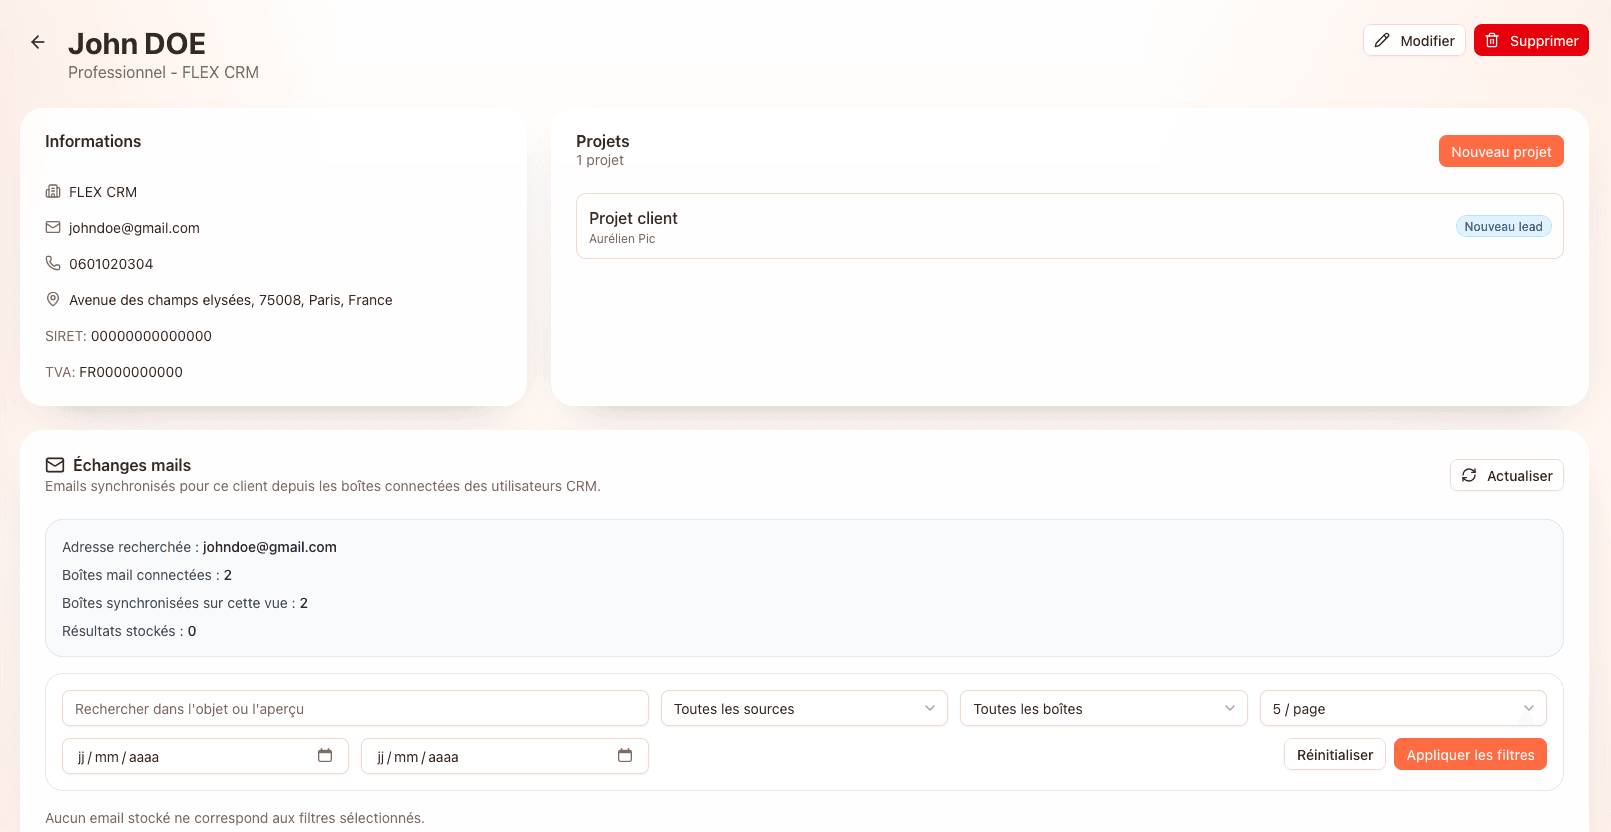Open the calendar picker of the first date field
Screen dimensions: 1611x832
[x=325, y=755]
